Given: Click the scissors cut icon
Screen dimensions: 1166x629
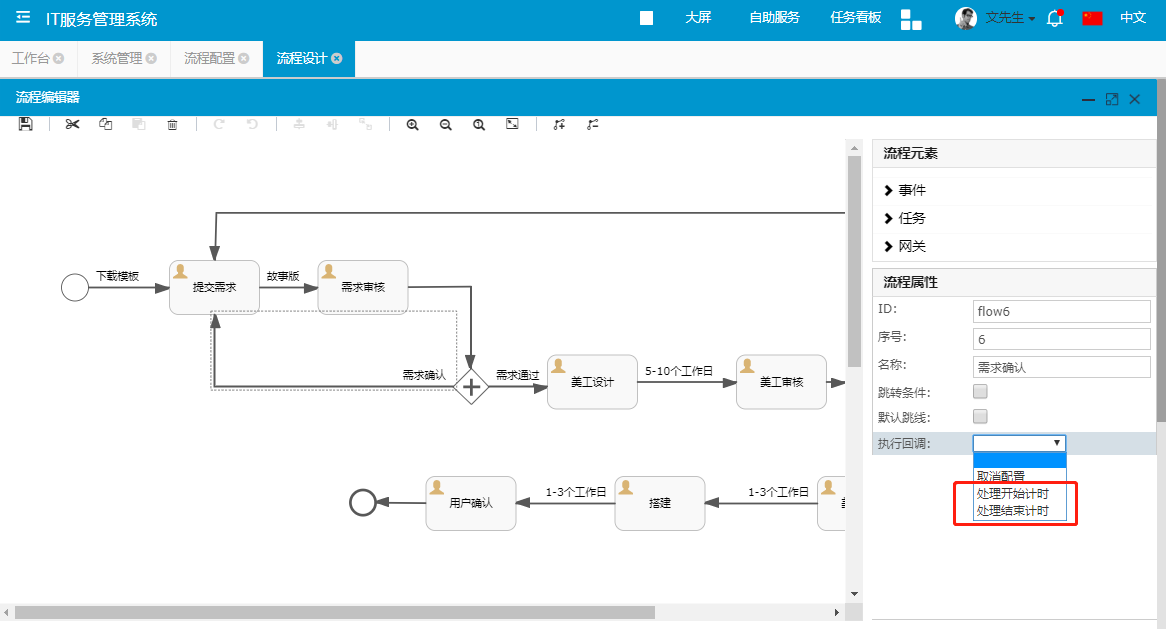Looking at the screenshot, I should tap(72, 124).
